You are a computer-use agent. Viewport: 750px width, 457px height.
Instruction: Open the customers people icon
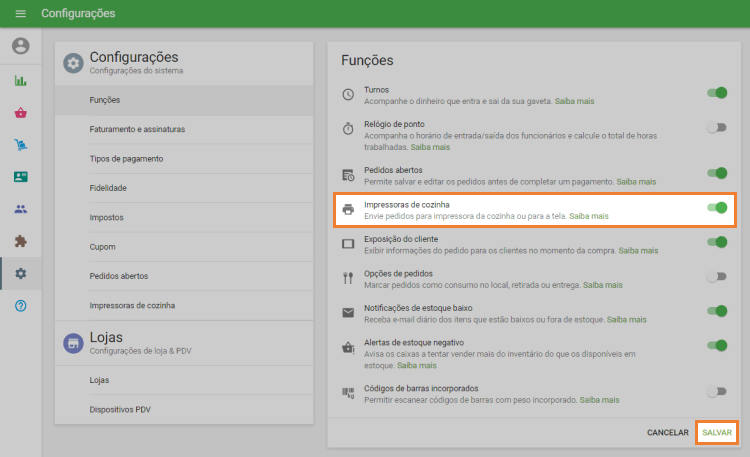click(x=21, y=209)
